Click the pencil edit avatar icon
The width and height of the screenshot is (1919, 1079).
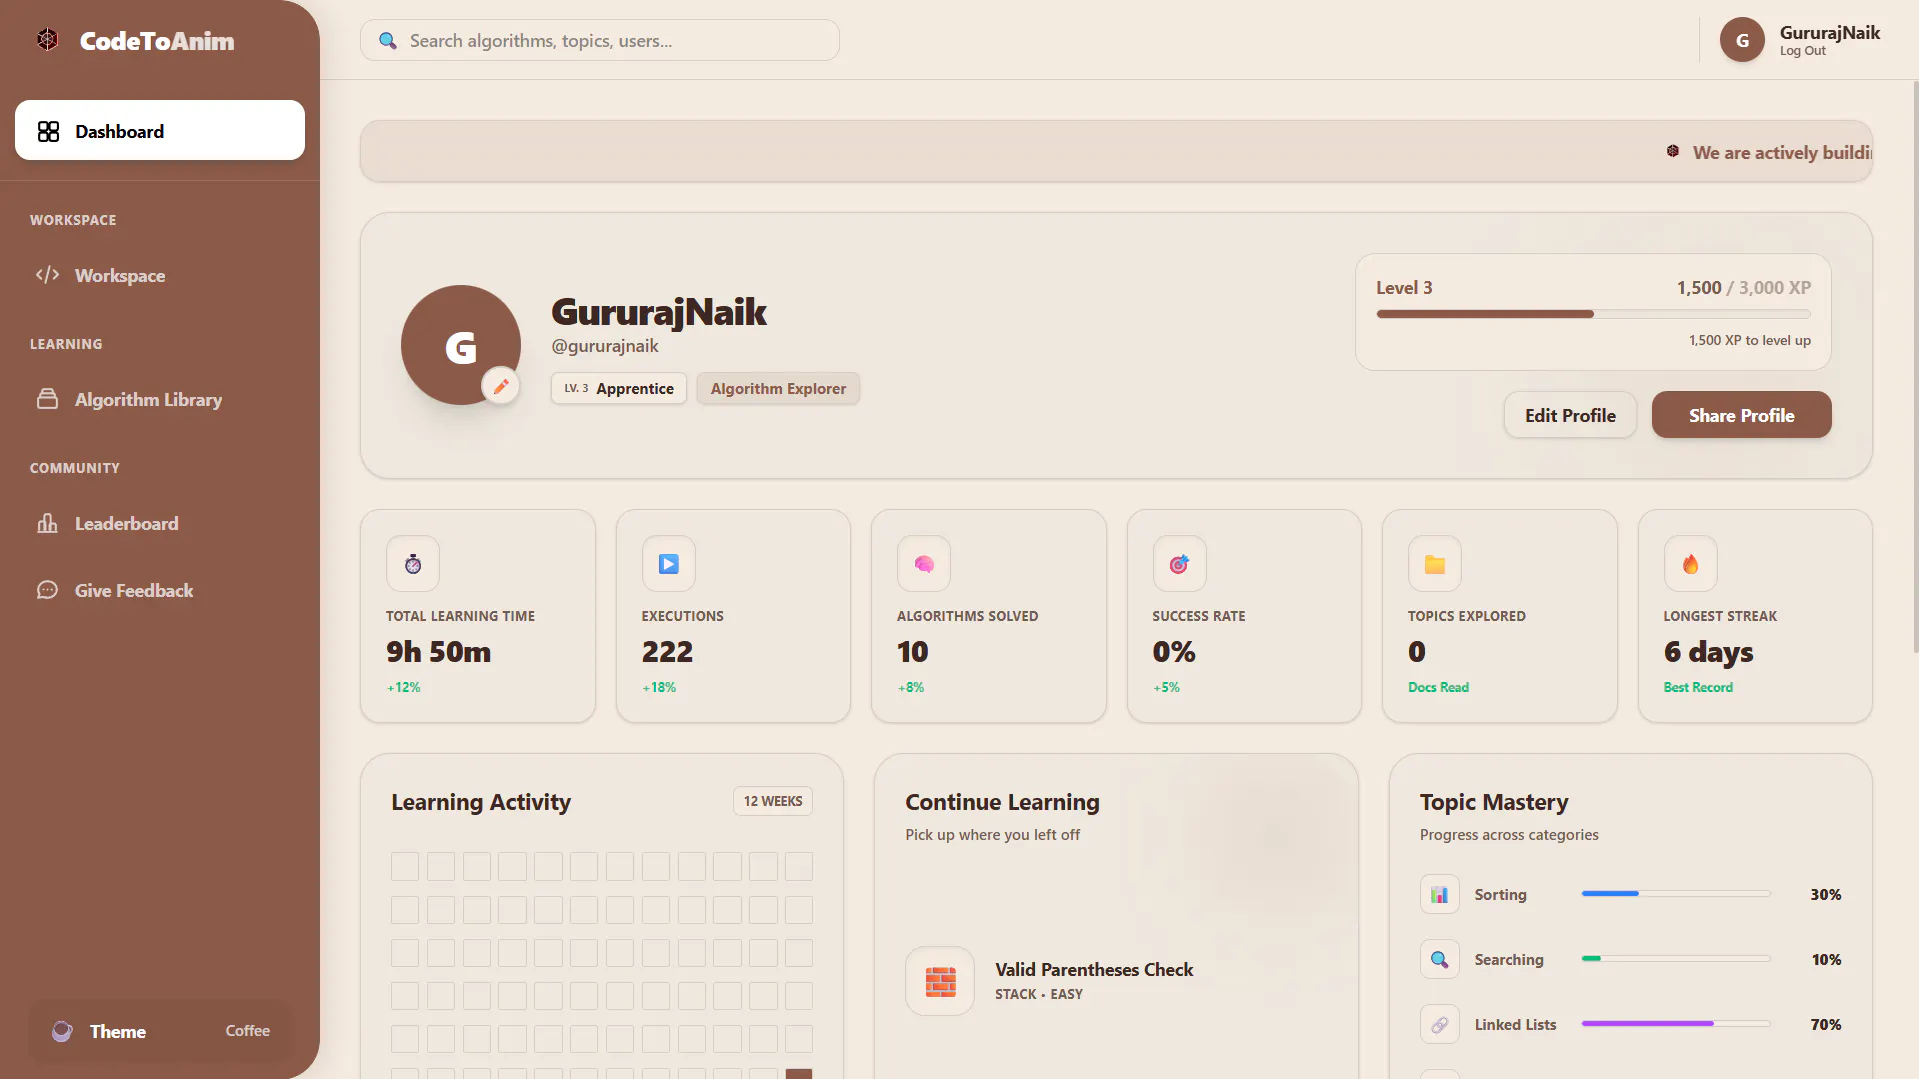(x=501, y=386)
